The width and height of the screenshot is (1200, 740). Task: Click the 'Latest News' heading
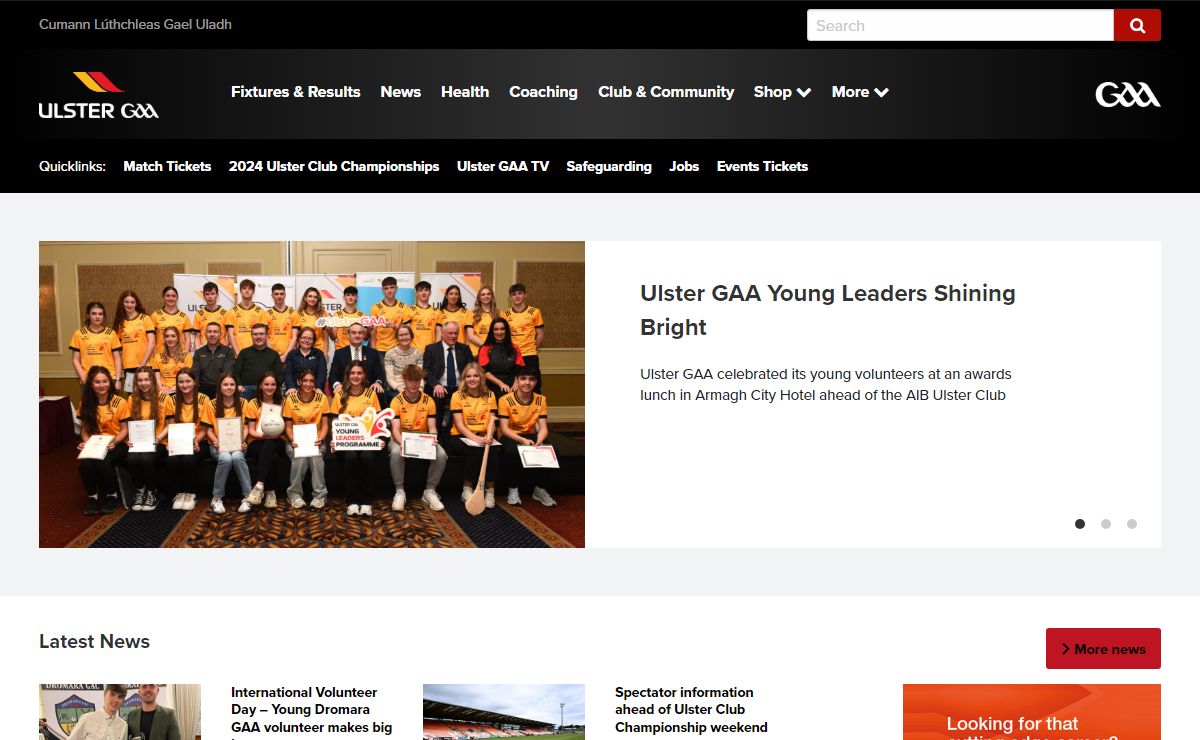tap(94, 642)
